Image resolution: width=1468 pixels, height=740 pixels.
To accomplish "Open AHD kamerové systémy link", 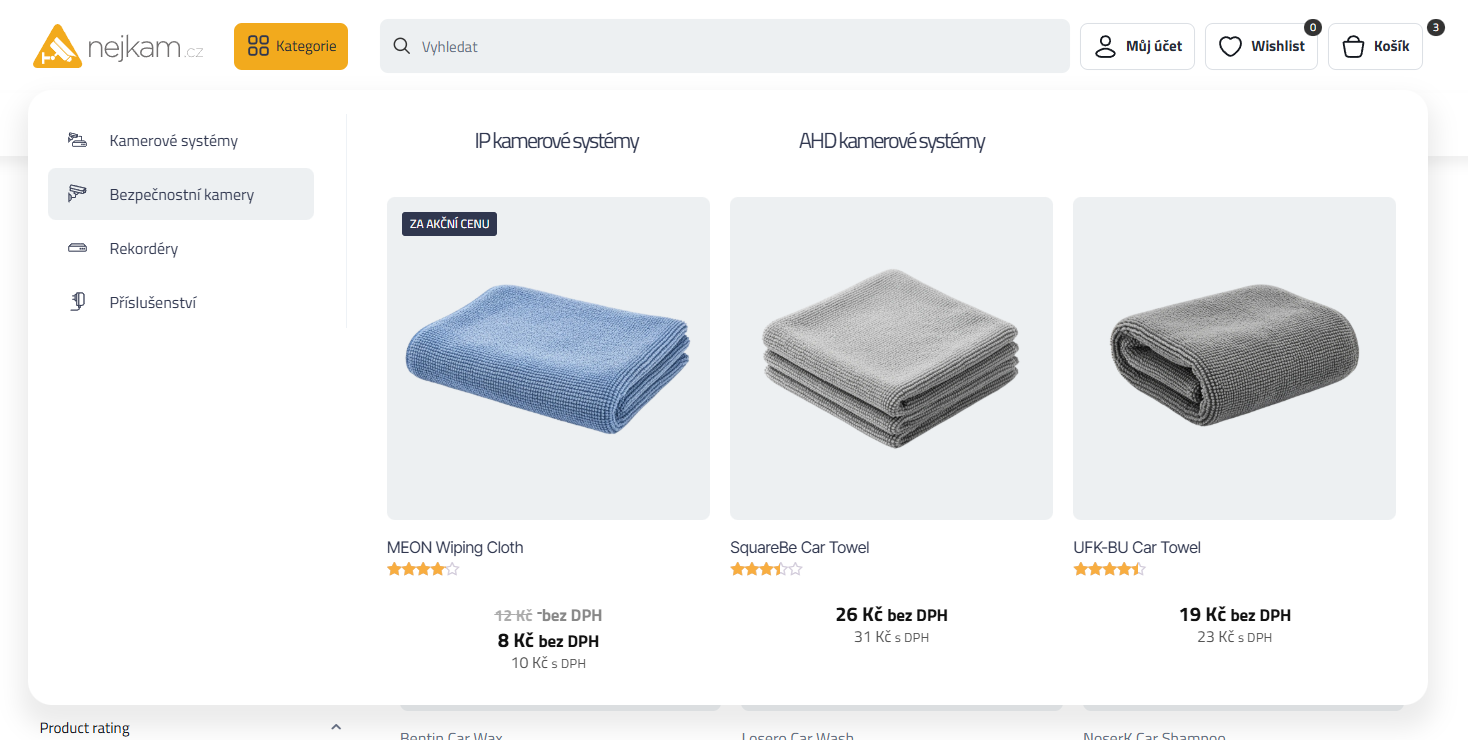I will point(891,141).
